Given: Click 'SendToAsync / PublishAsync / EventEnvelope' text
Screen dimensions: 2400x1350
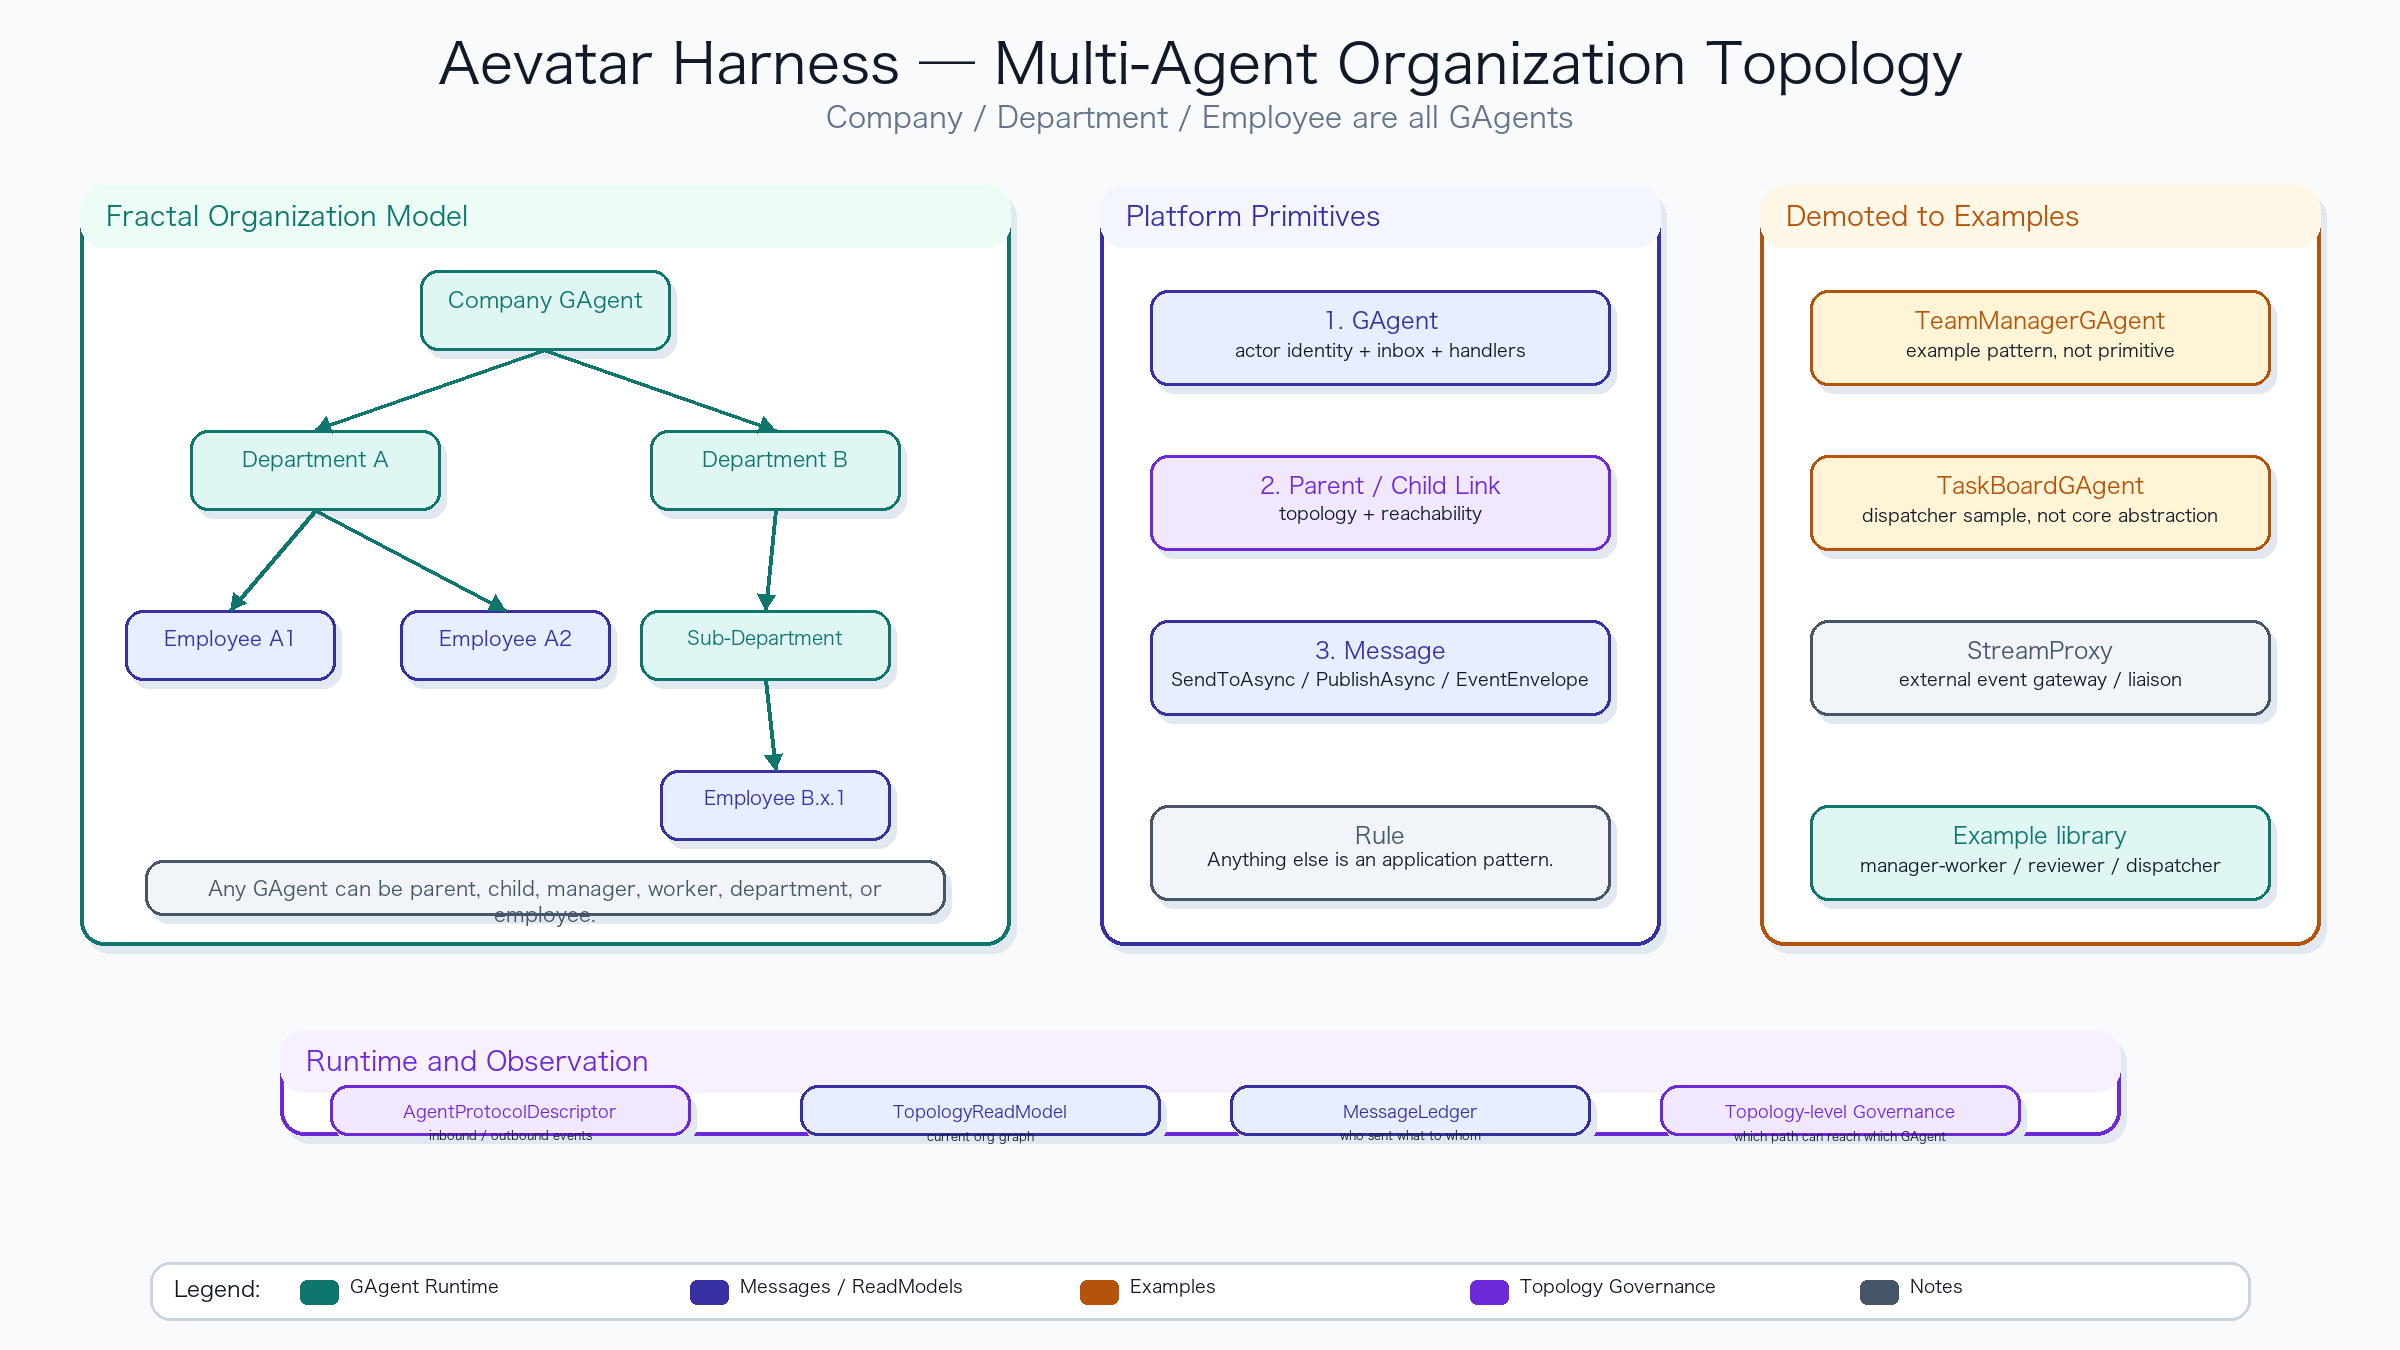Looking at the screenshot, I should [x=1380, y=680].
